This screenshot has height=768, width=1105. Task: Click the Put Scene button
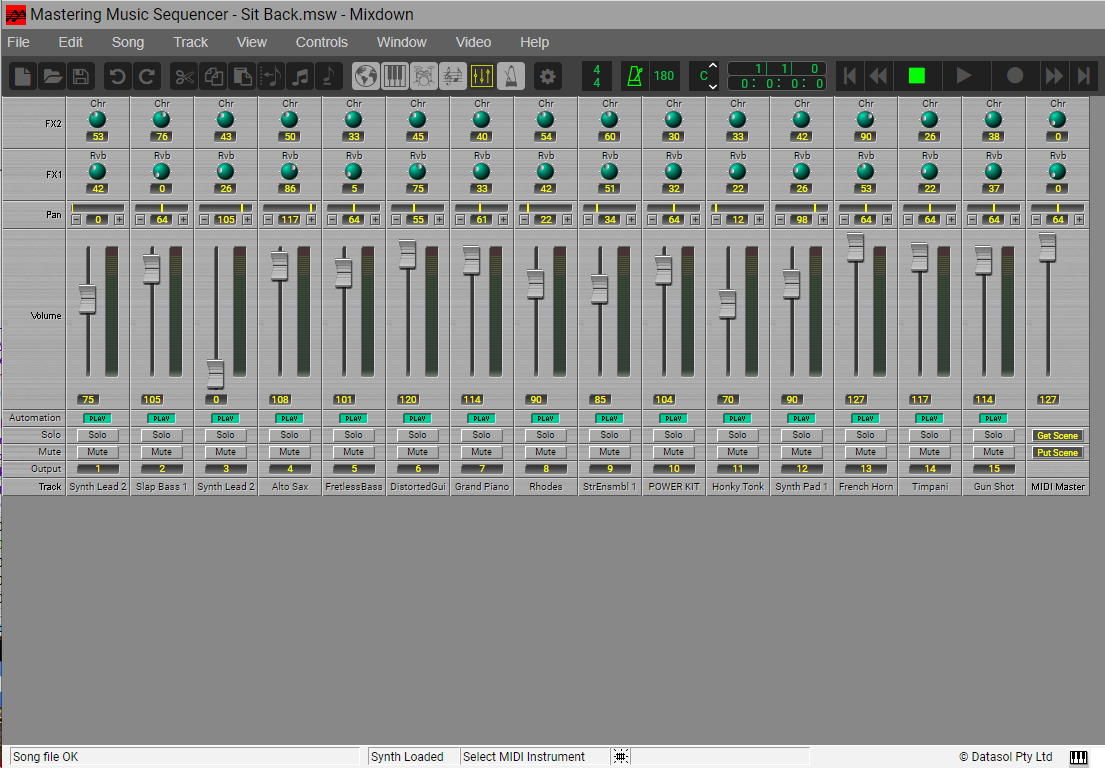click(x=1057, y=452)
